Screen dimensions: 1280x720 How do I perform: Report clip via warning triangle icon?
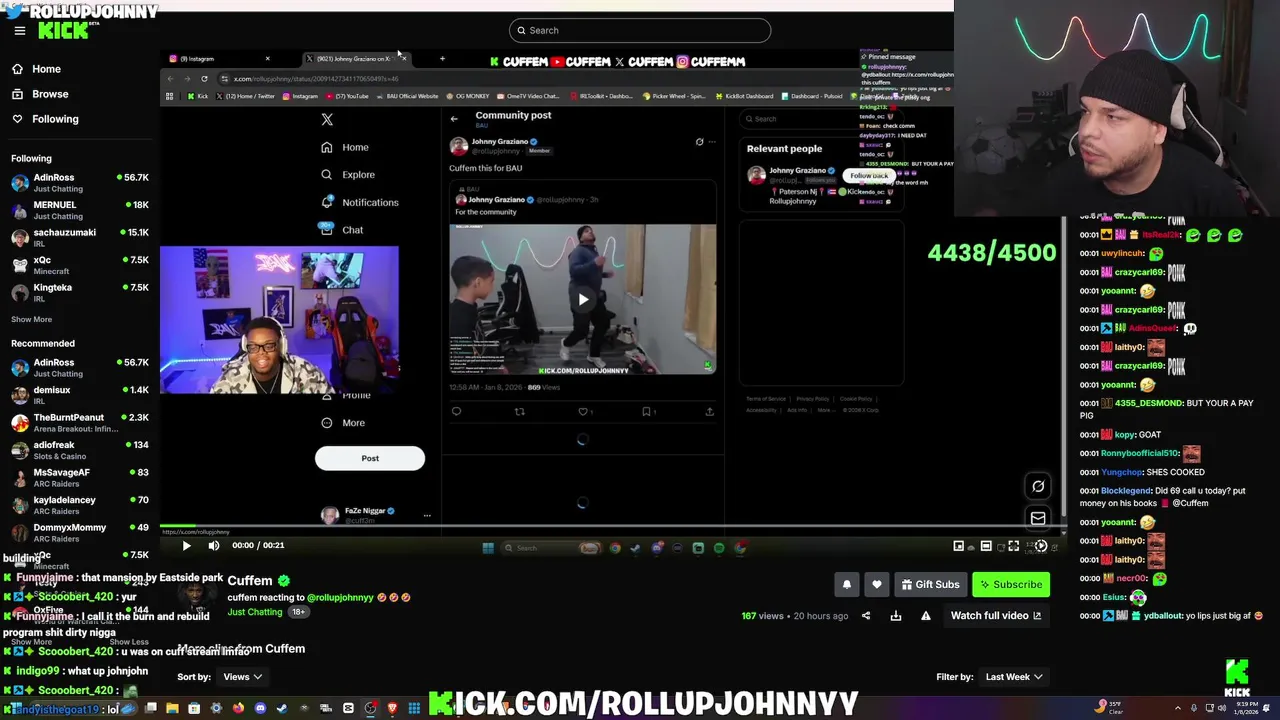tap(926, 616)
